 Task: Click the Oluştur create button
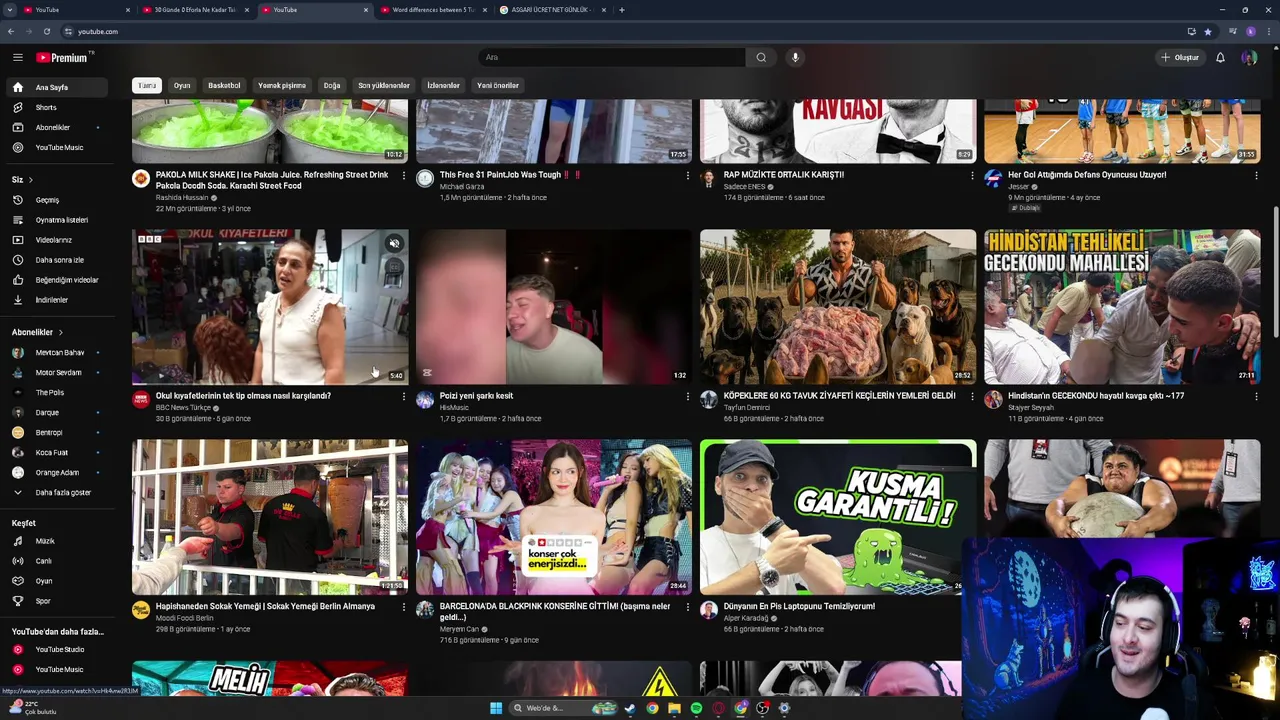coord(1180,57)
